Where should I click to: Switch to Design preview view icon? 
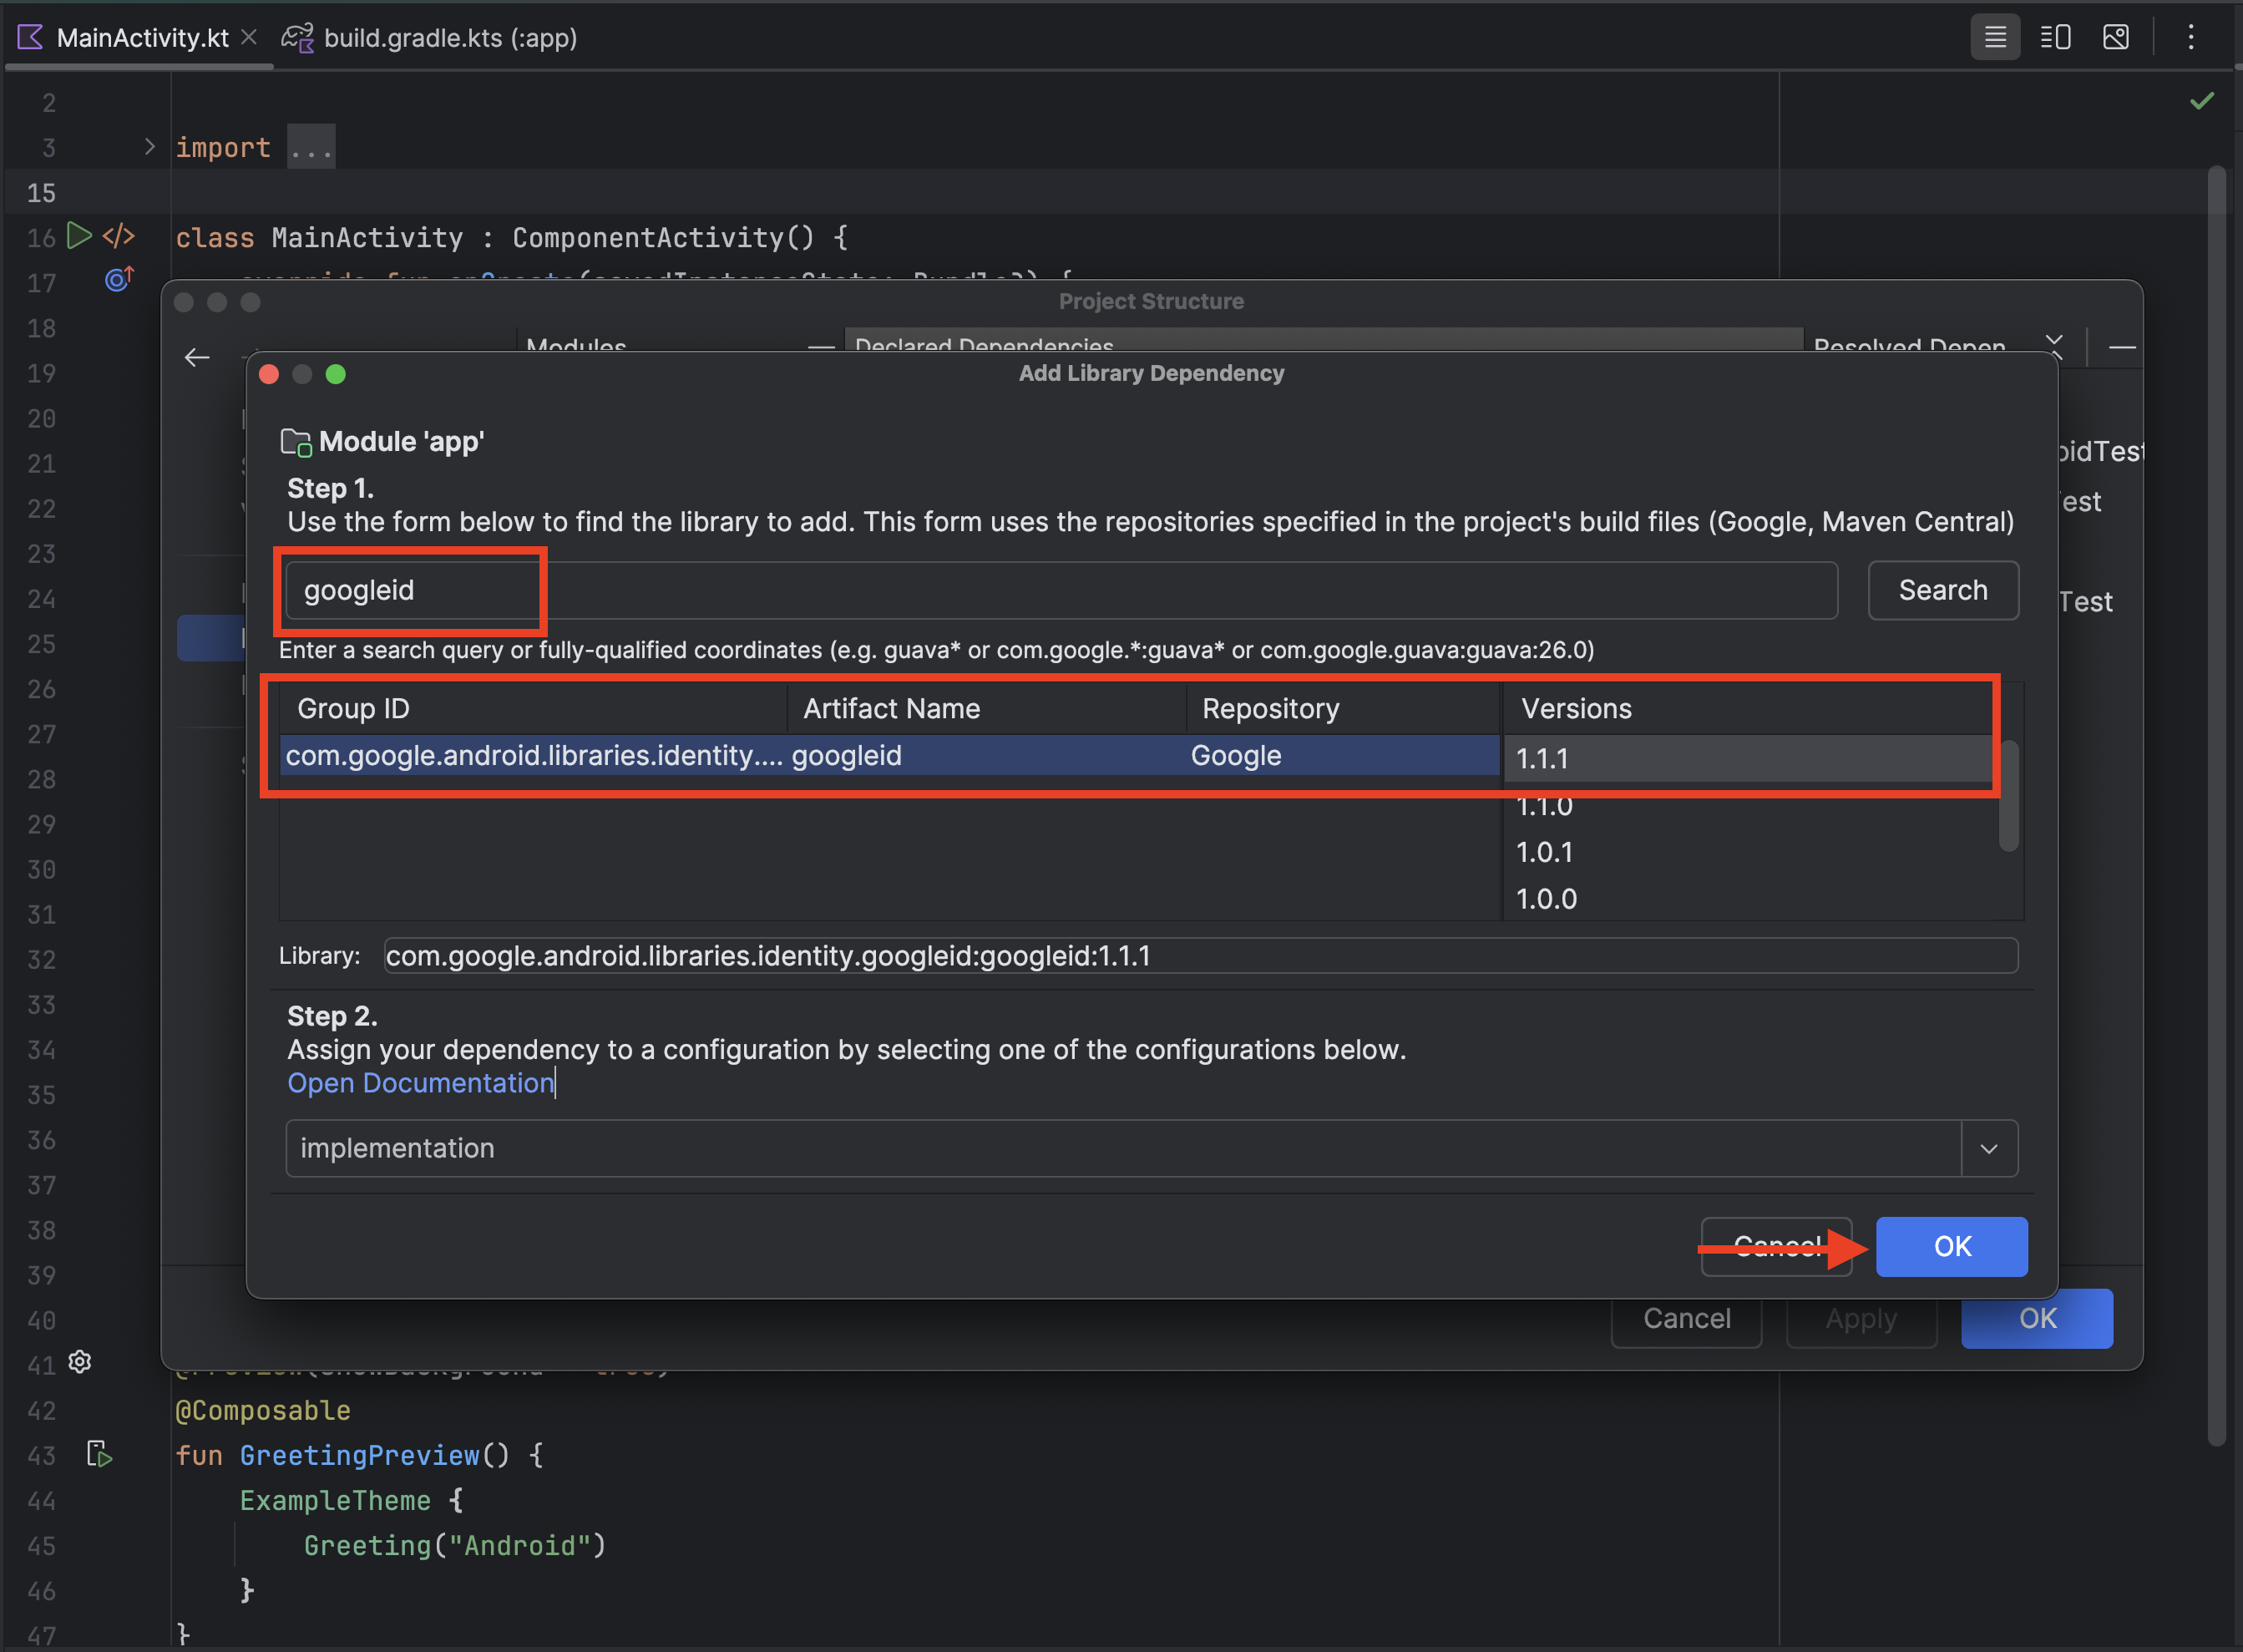click(2115, 38)
